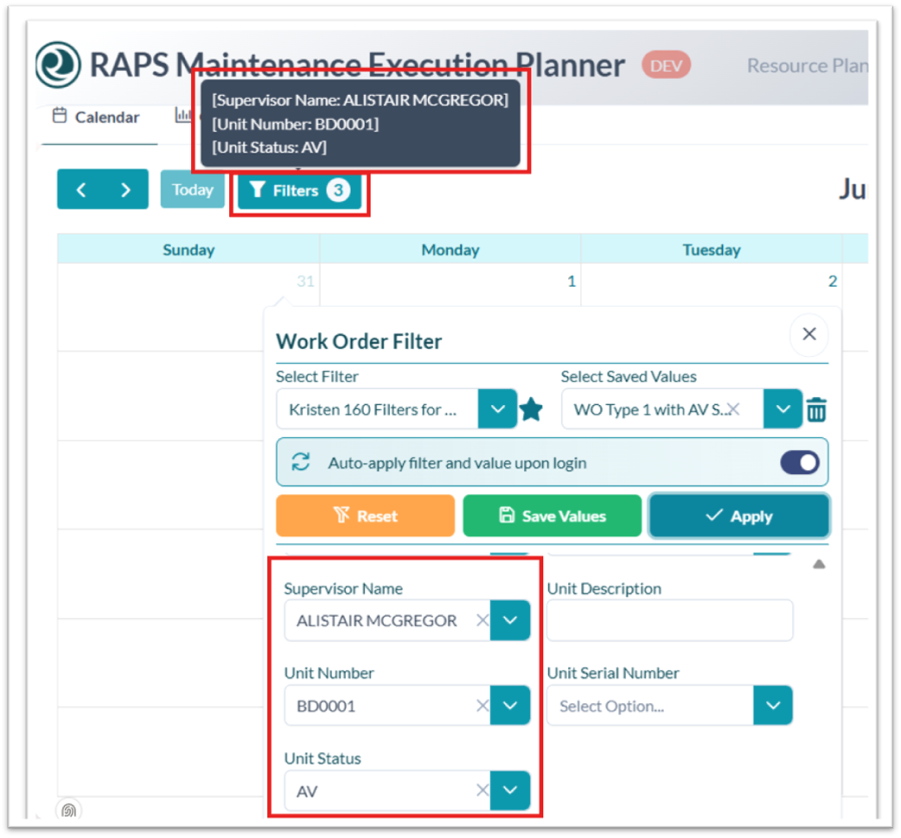
Task: Open the Unit Status dropdown arrow
Action: (x=510, y=790)
